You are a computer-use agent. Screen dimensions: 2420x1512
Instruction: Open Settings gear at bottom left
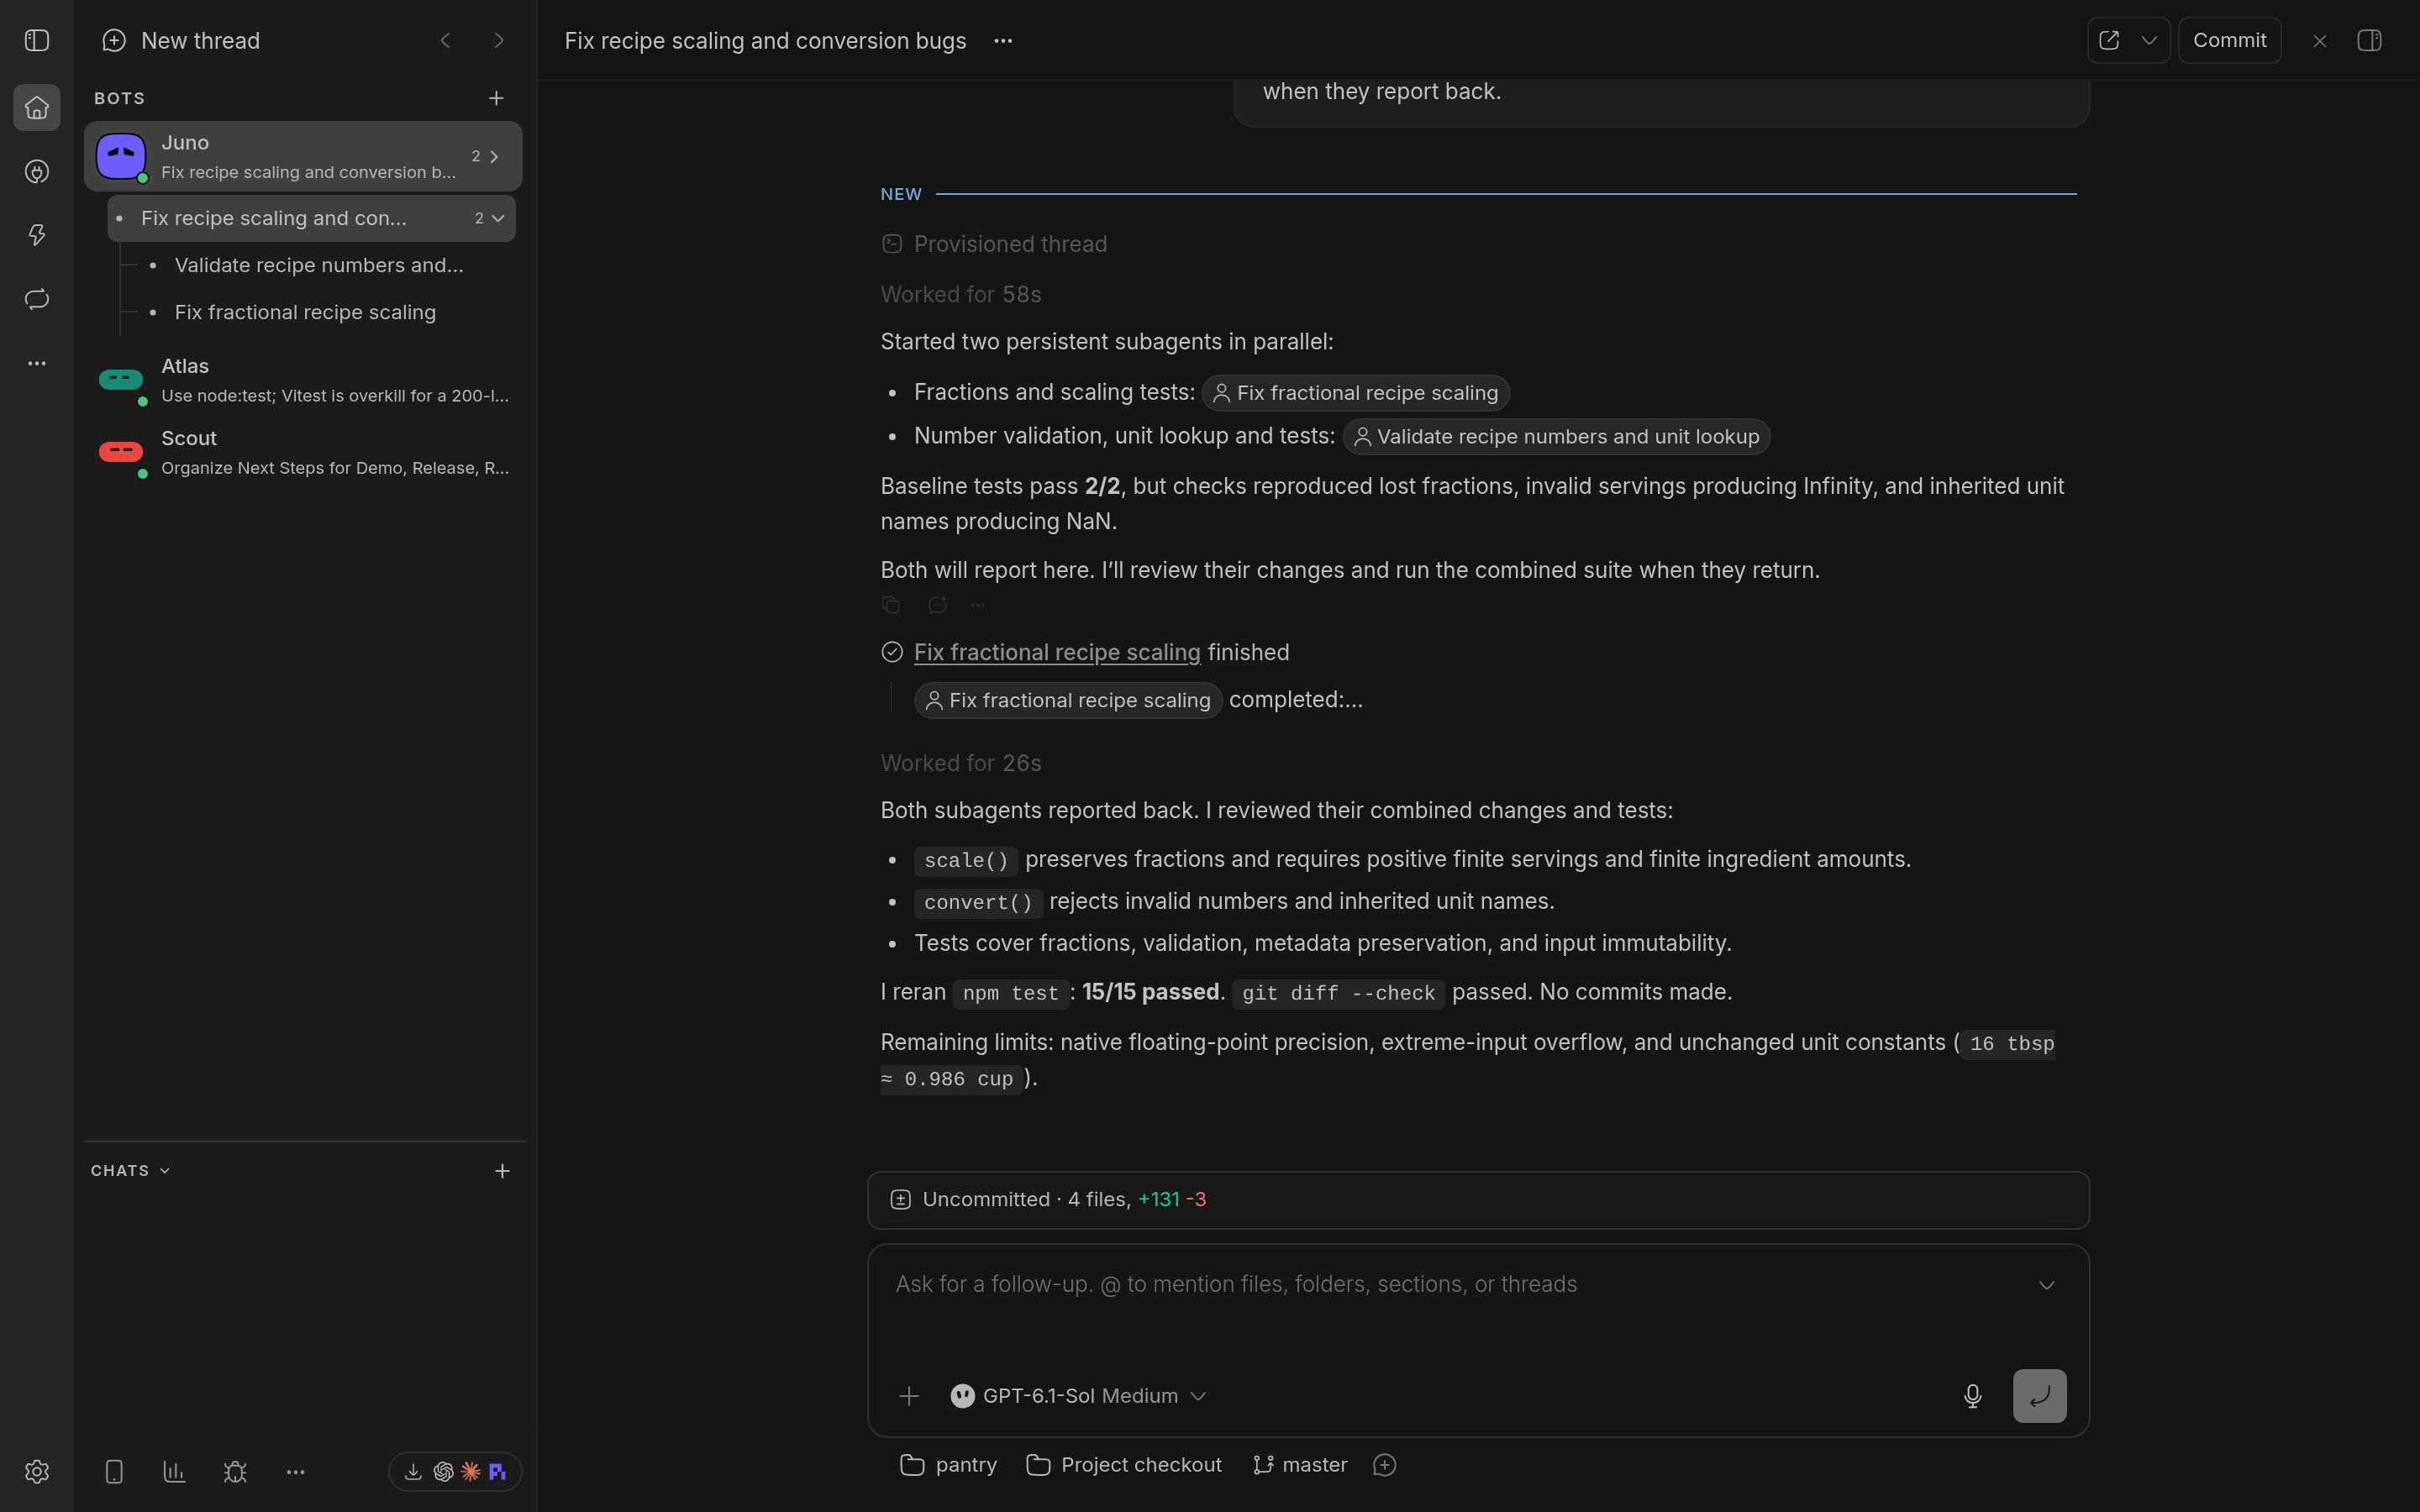coord(37,1471)
